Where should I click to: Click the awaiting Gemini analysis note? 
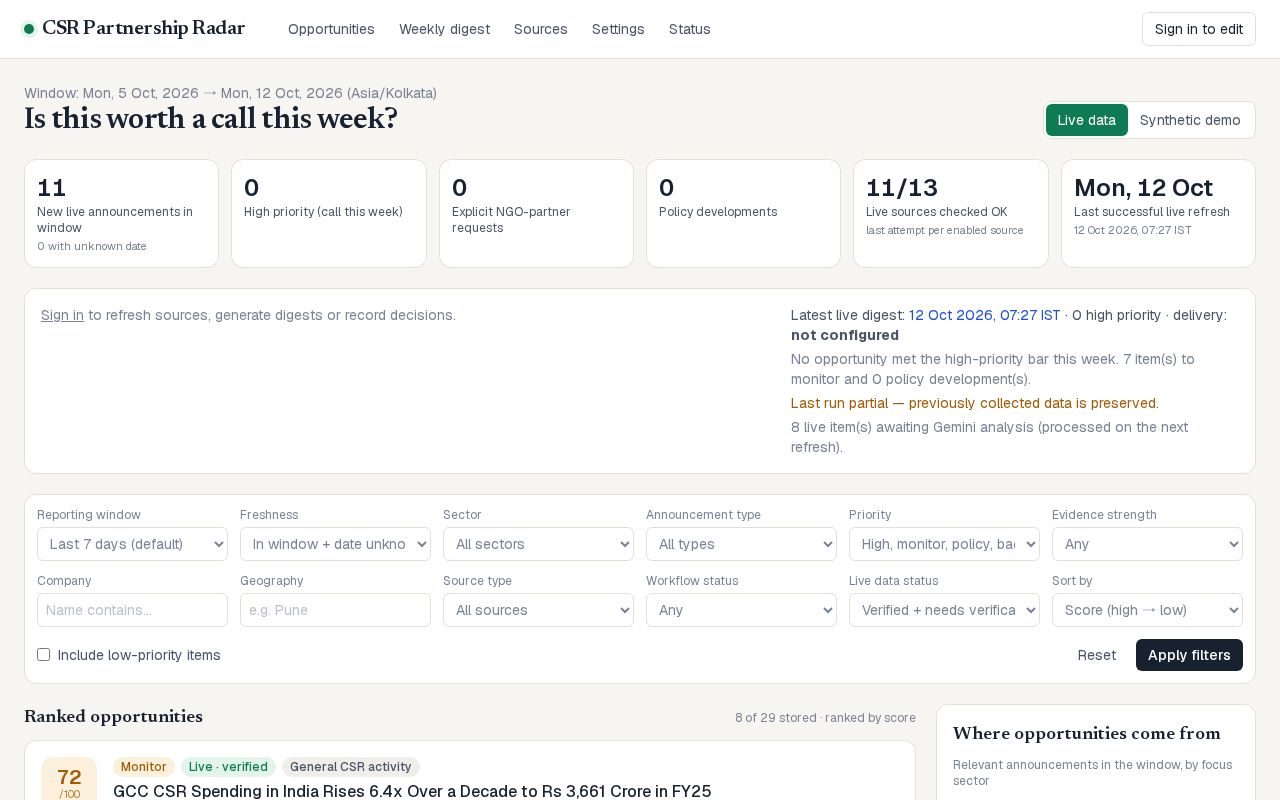990,437
